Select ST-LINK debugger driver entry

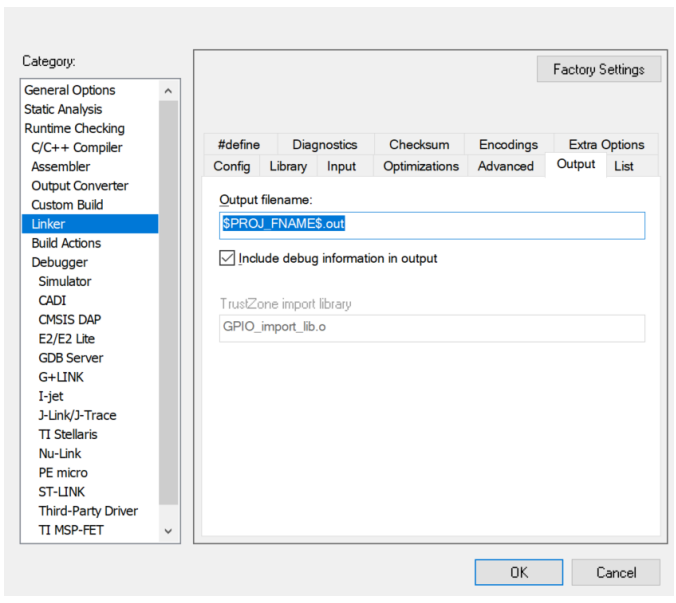(61, 491)
